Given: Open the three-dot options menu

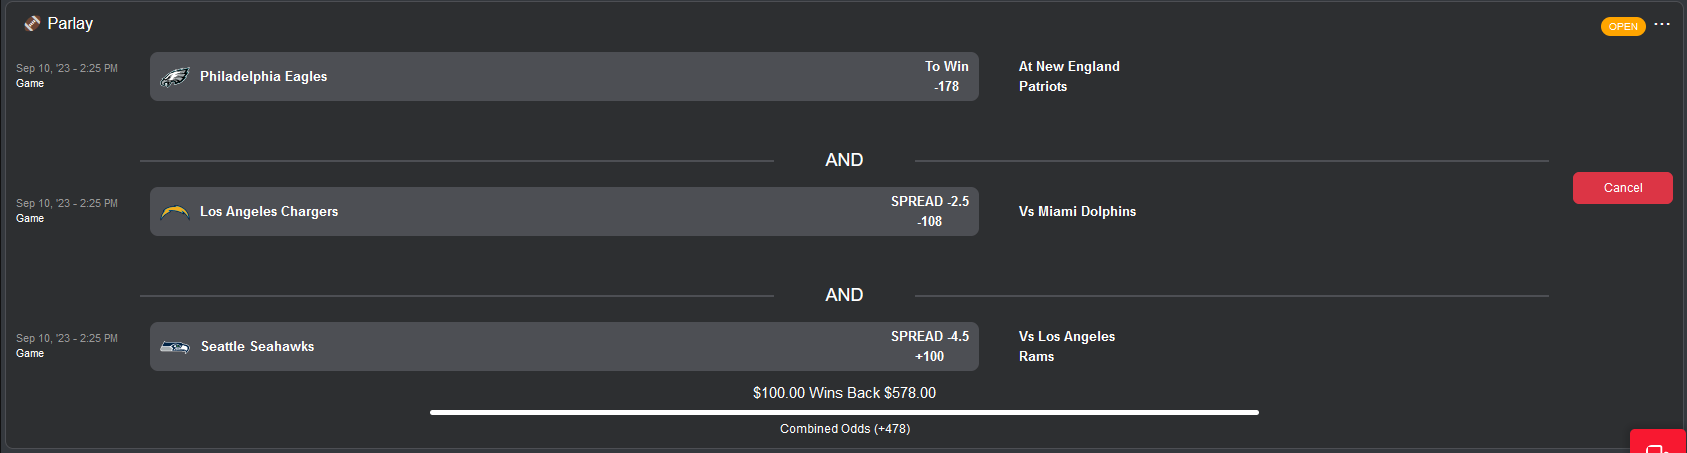Looking at the screenshot, I should [x=1662, y=24].
